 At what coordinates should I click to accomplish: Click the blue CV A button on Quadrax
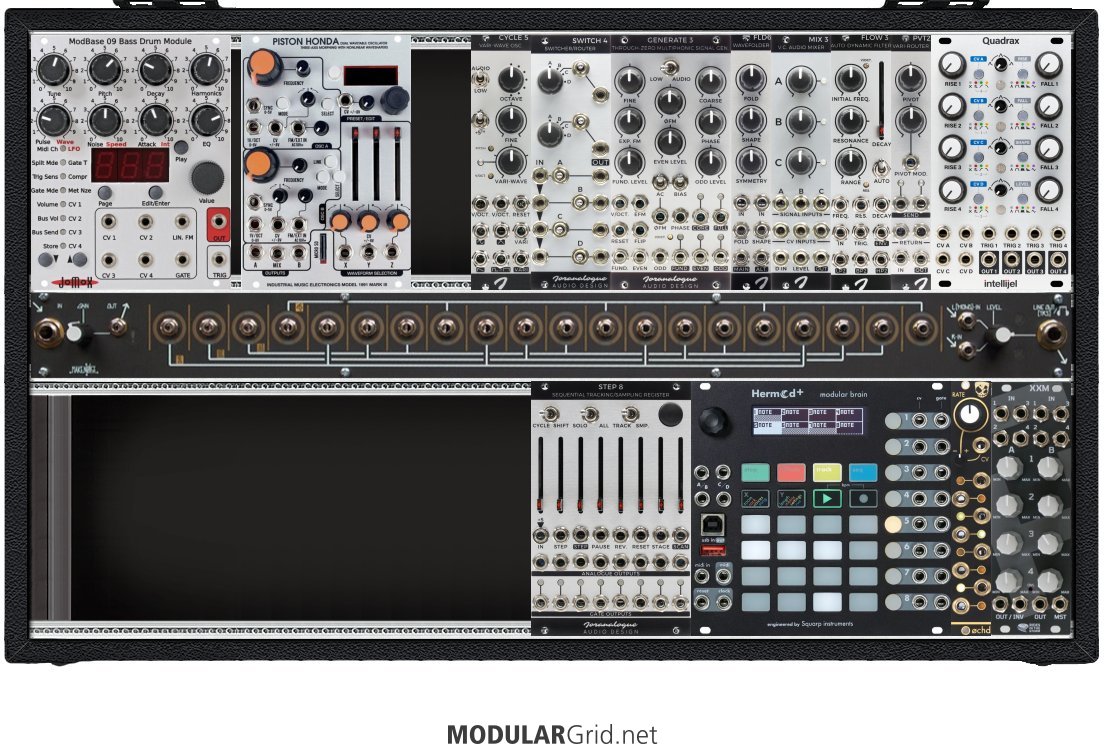point(978,59)
